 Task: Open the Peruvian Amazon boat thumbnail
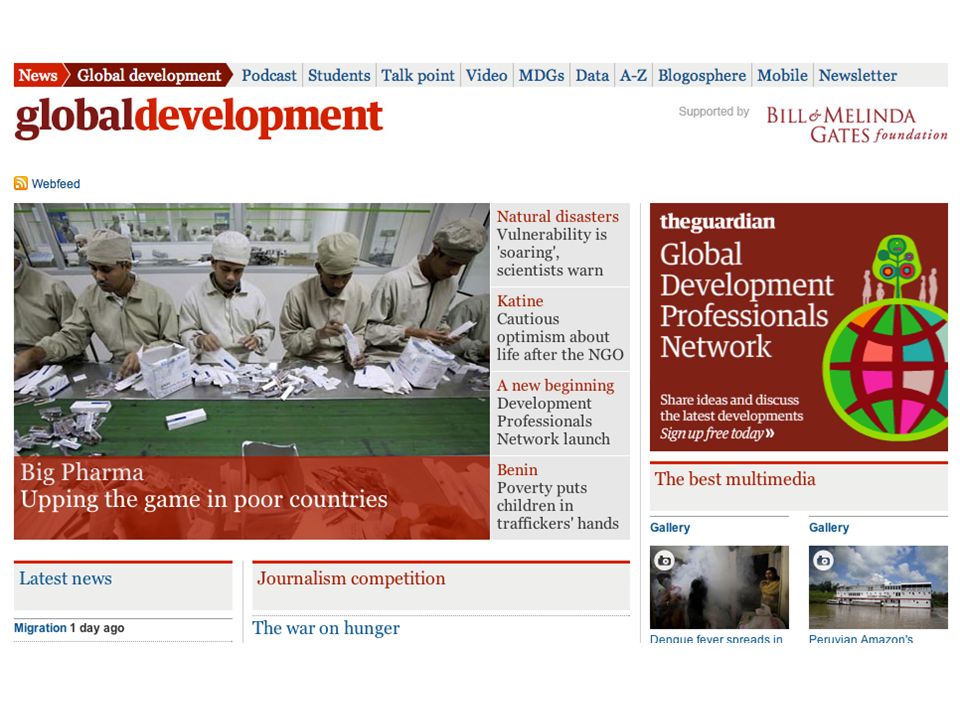(878, 587)
